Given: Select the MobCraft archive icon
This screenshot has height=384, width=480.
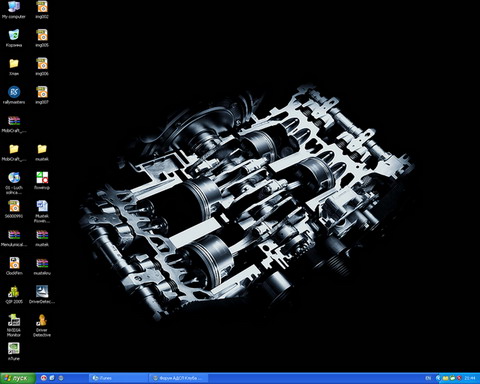Looking at the screenshot, I should click(14, 124).
